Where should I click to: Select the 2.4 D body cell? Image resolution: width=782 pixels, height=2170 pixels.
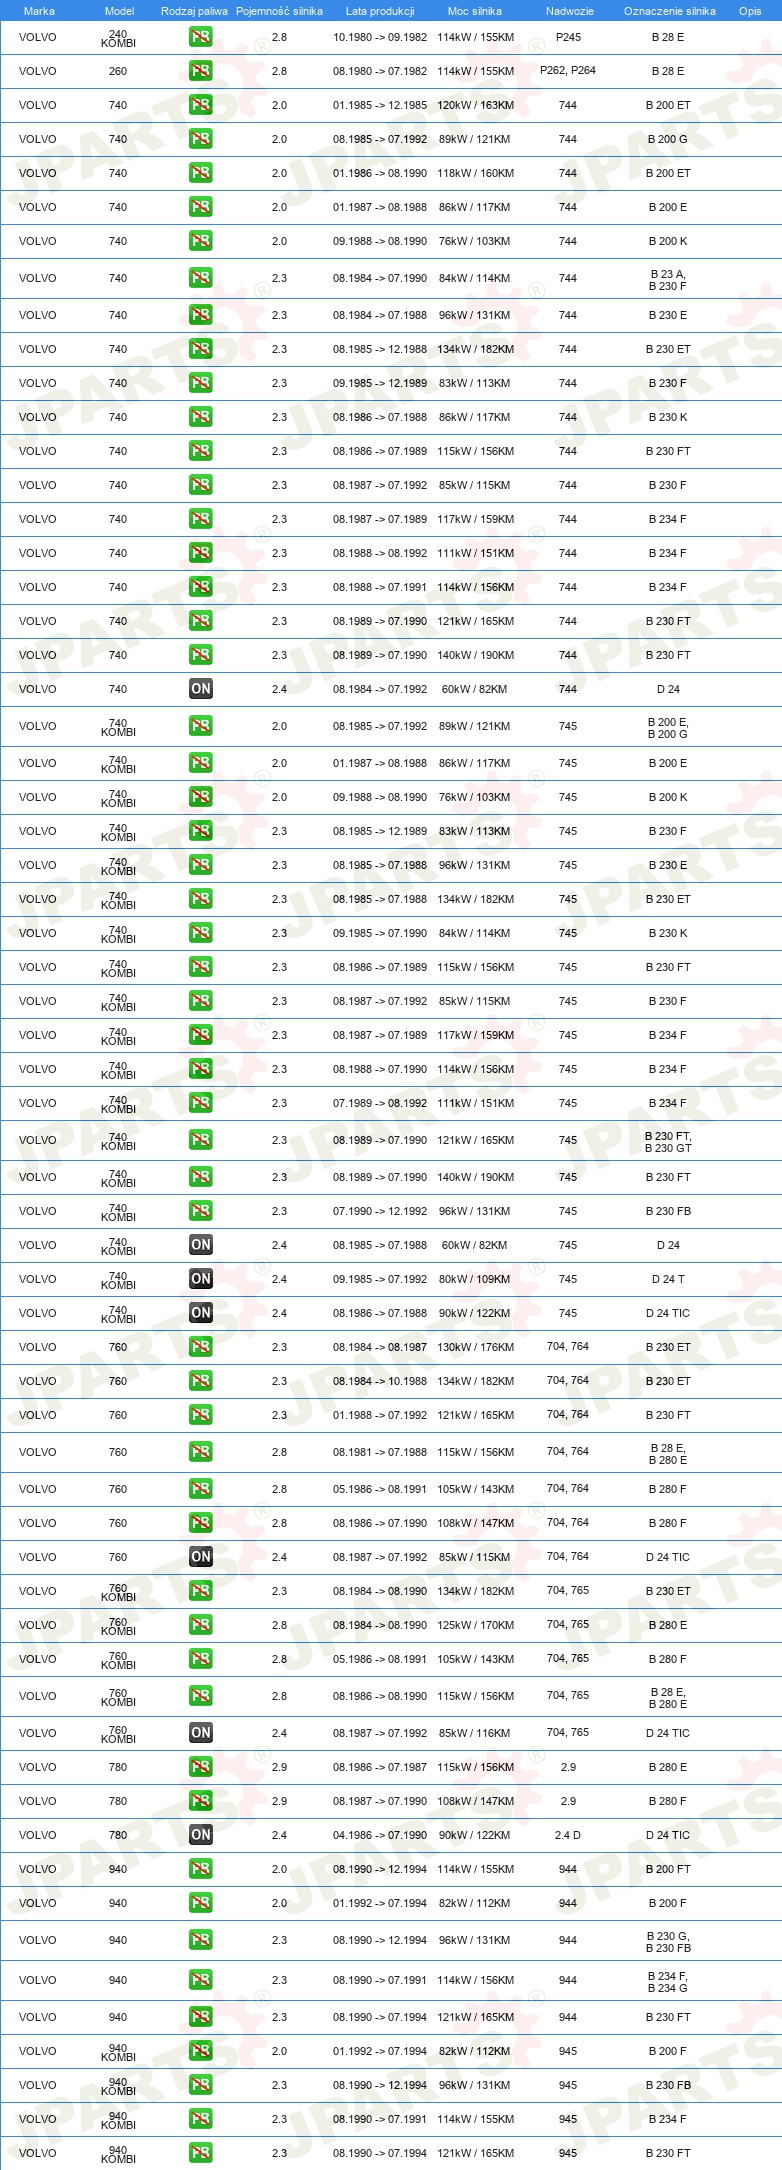pos(568,1835)
